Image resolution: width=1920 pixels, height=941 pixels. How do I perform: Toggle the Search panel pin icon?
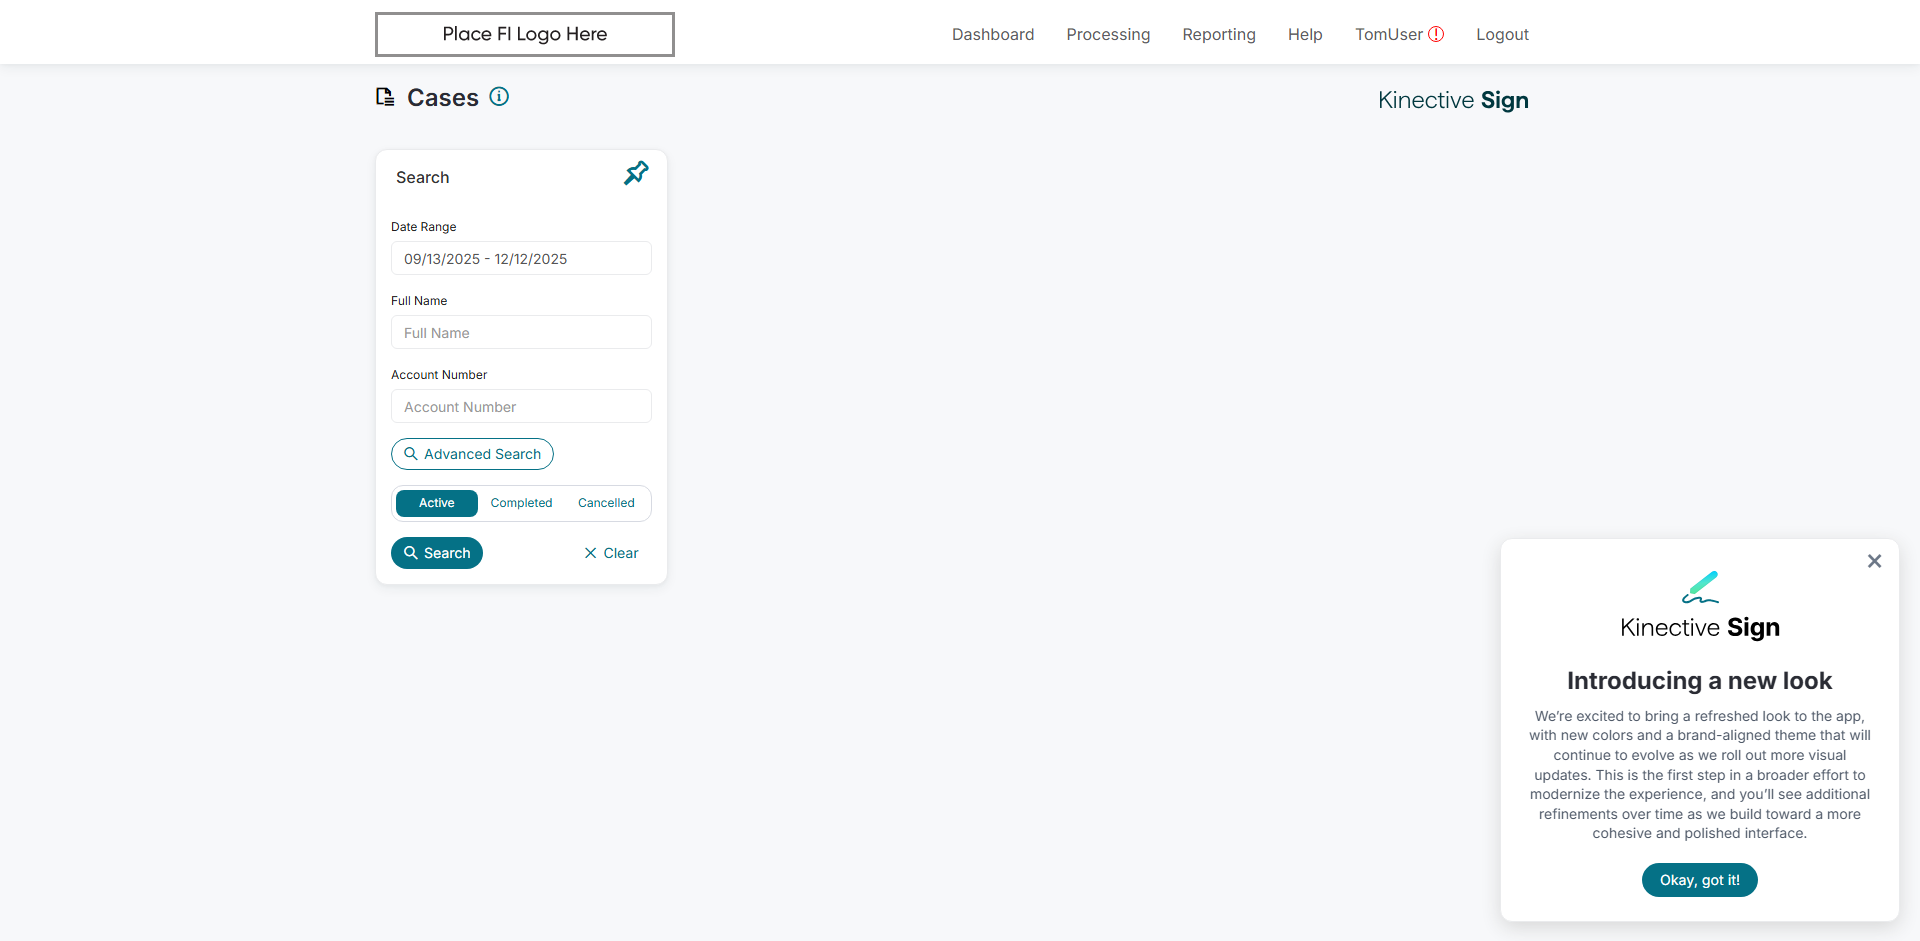coord(636,173)
